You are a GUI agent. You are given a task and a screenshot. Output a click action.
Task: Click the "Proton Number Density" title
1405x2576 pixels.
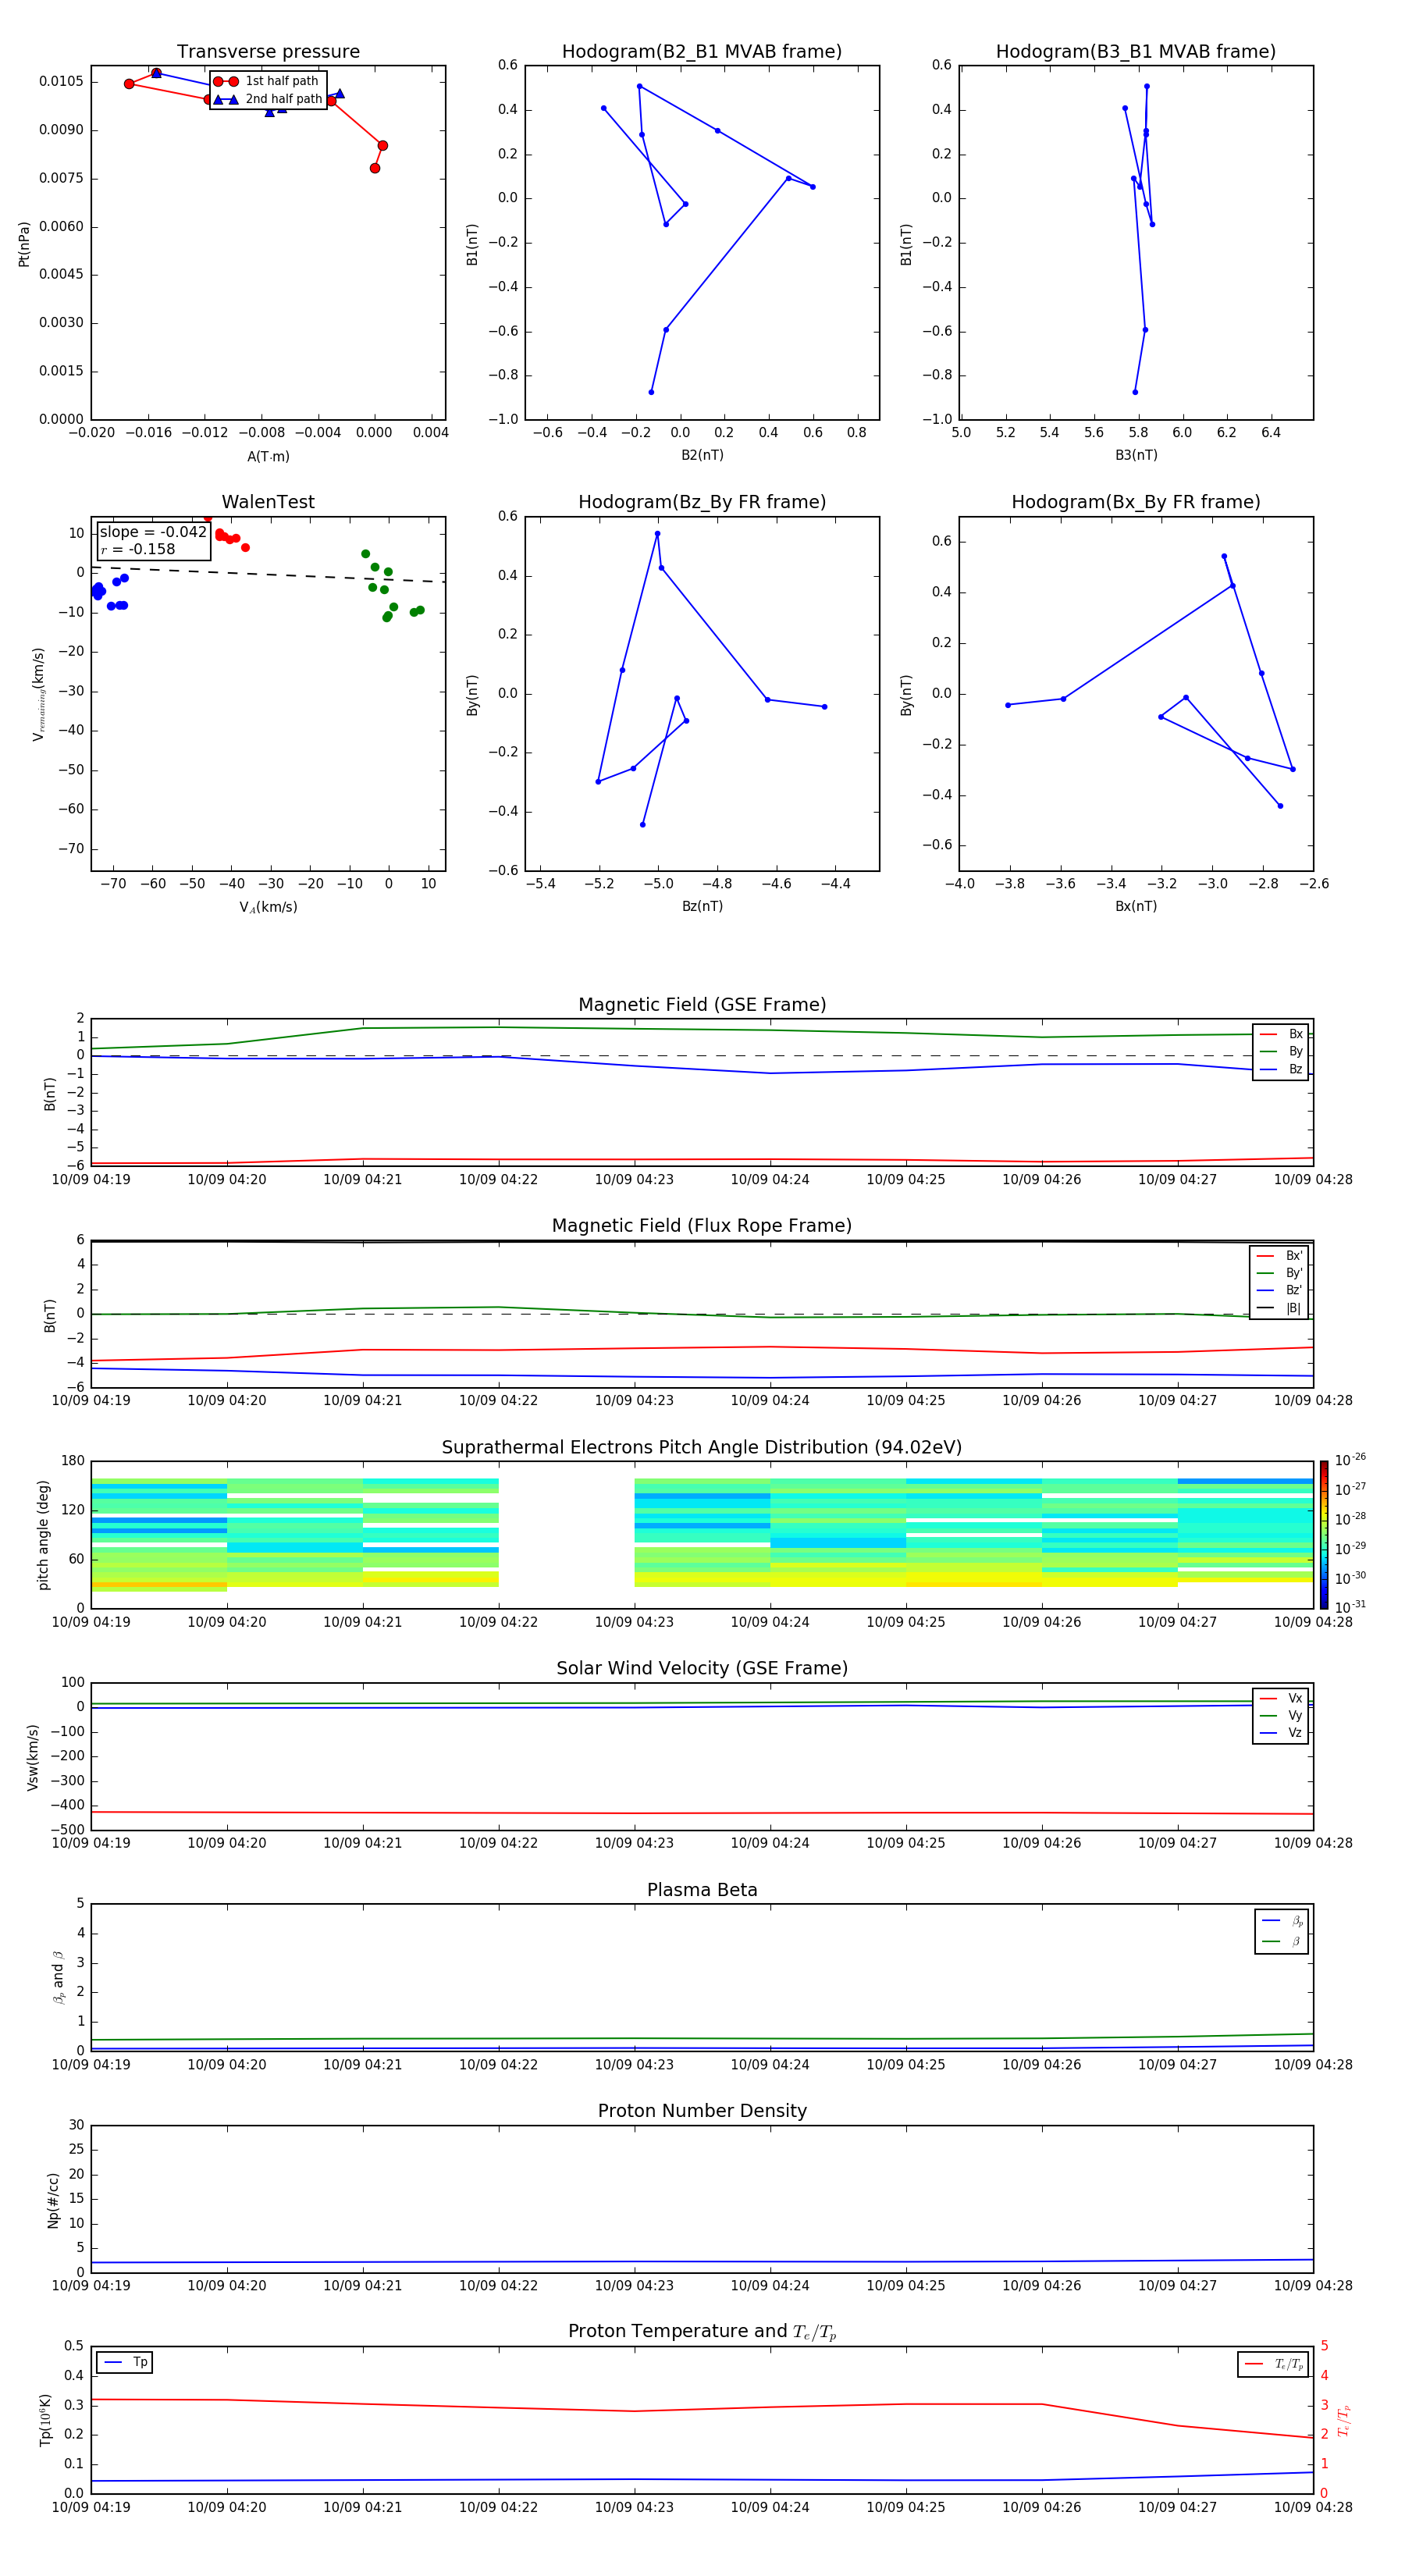pyautogui.click(x=702, y=2111)
